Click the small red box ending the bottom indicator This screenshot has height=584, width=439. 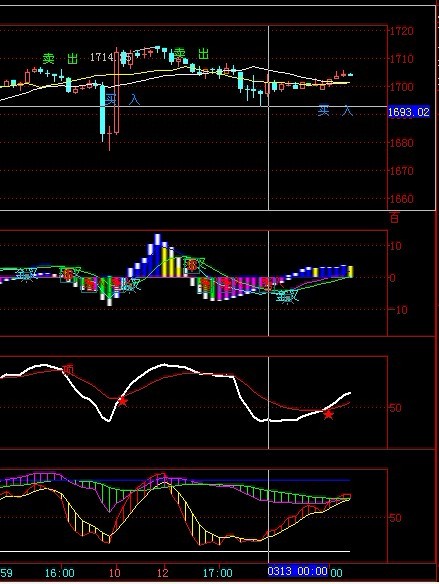pyautogui.click(x=347, y=496)
